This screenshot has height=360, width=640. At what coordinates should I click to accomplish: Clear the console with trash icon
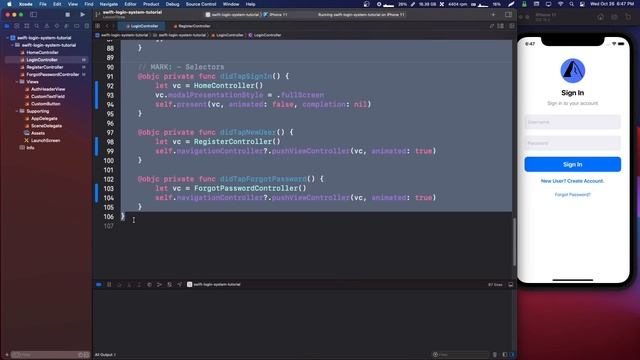click(495, 355)
